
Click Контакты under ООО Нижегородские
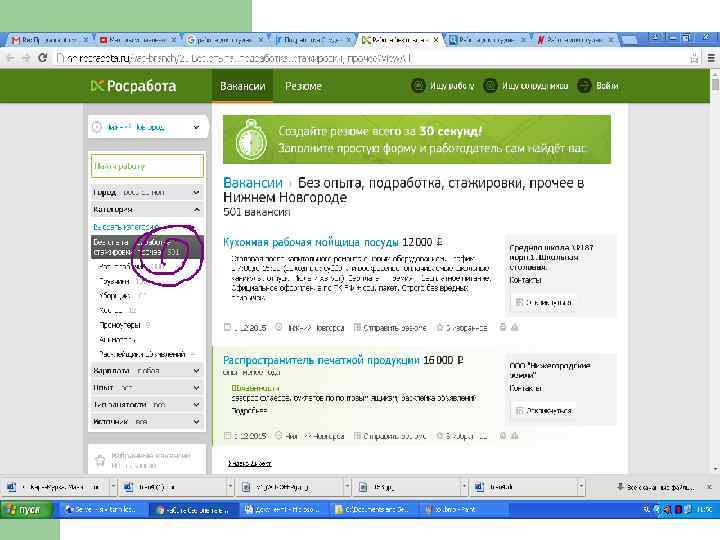[525, 388]
